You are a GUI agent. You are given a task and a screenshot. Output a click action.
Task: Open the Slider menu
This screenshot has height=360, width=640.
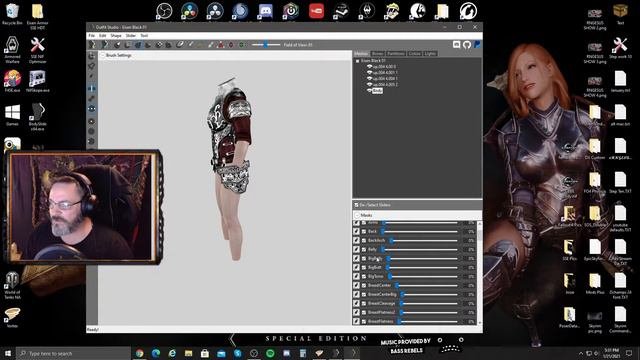pyautogui.click(x=131, y=36)
